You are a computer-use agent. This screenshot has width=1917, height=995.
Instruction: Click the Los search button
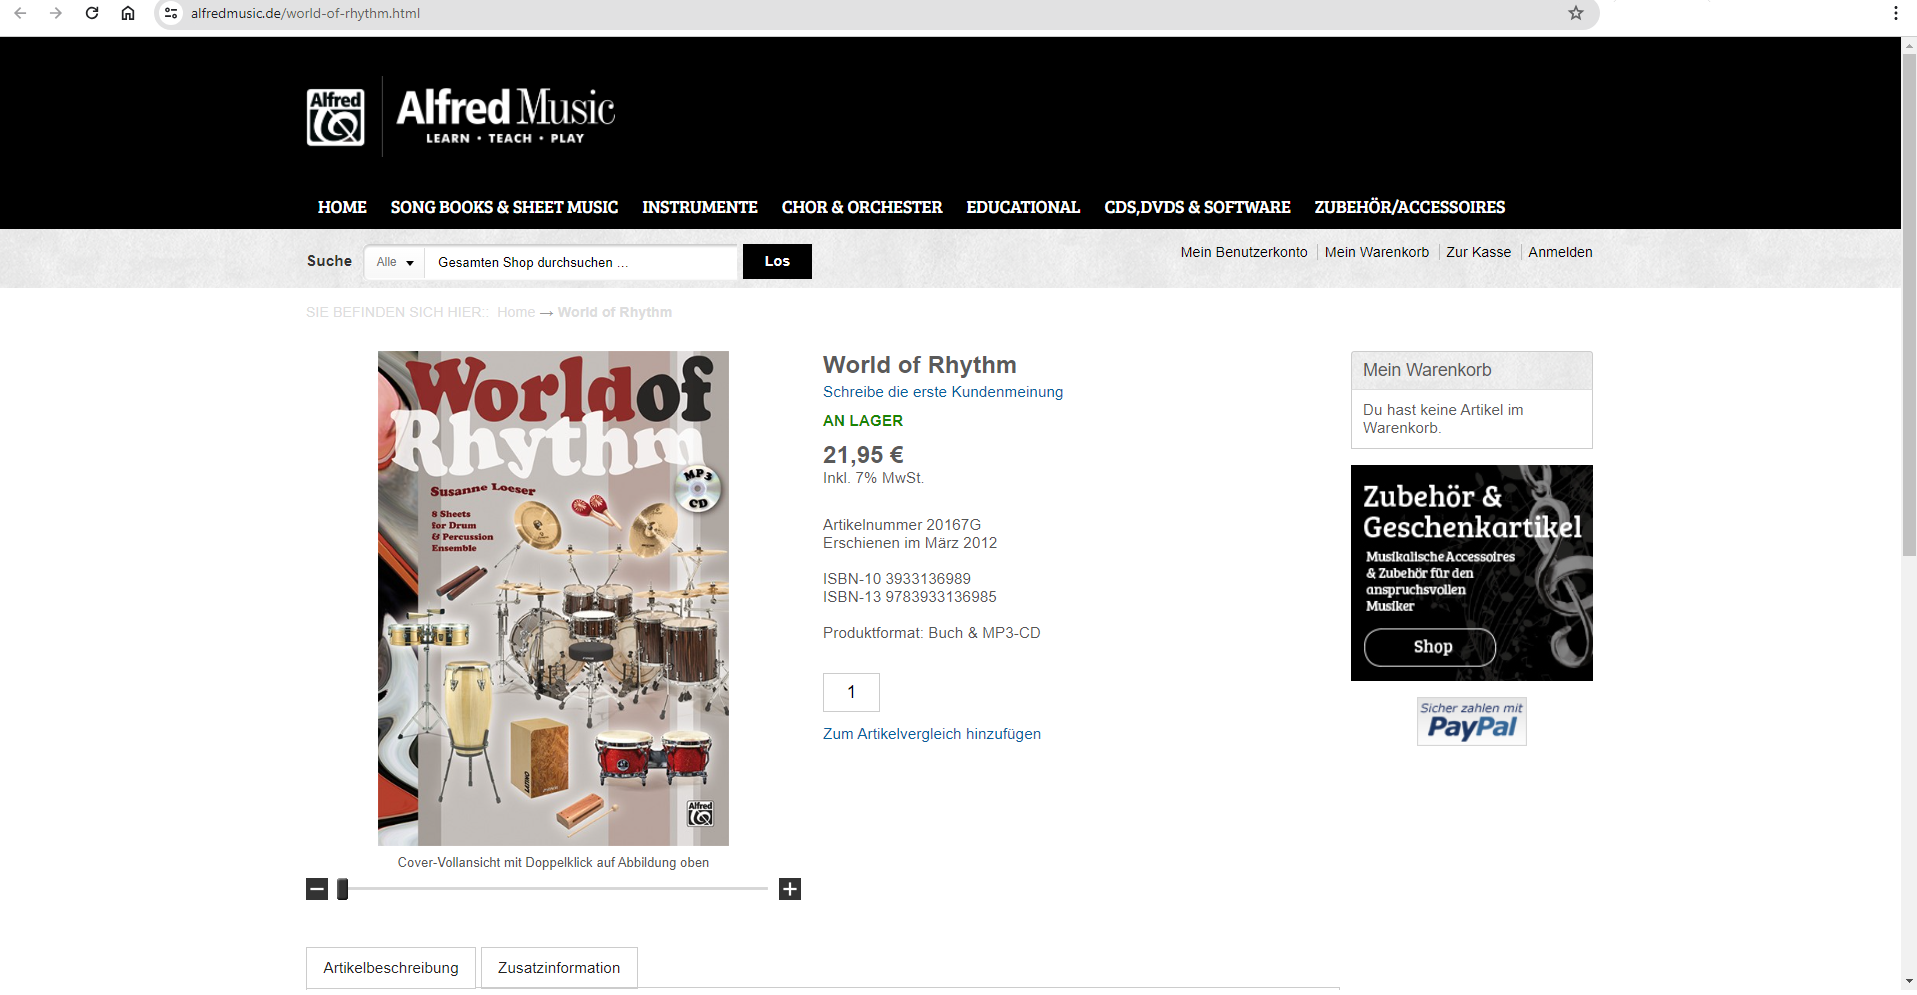777,261
